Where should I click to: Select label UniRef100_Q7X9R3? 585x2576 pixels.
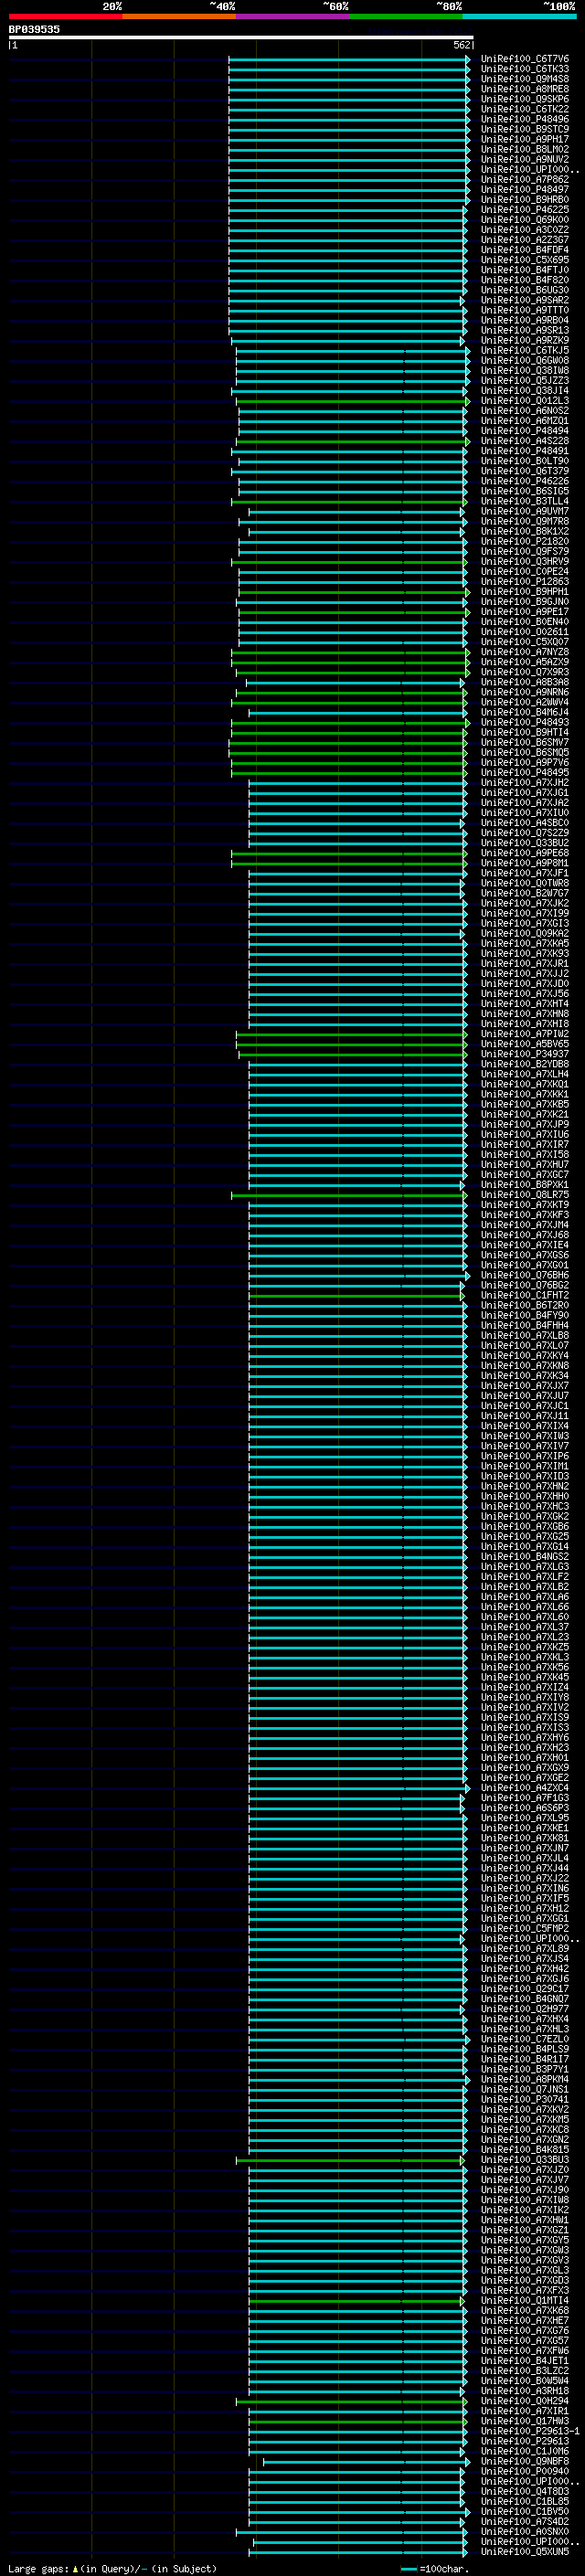click(525, 672)
